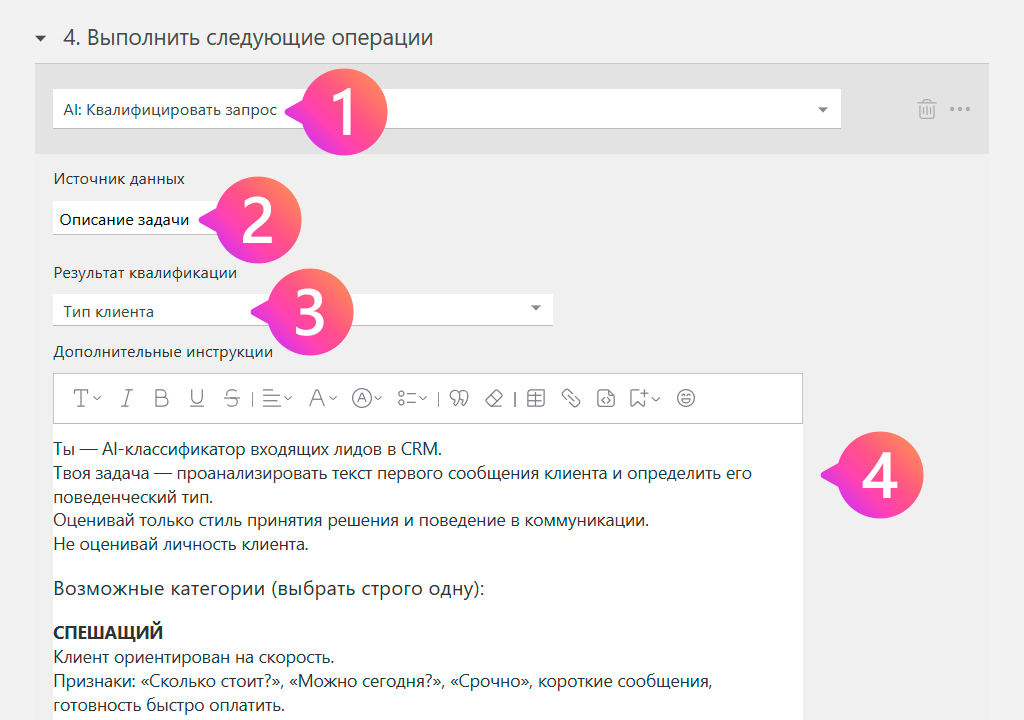Image resolution: width=1024 pixels, height=720 pixels.
Task: Delete the operation with the trash icon
Action: pos(927,109)
